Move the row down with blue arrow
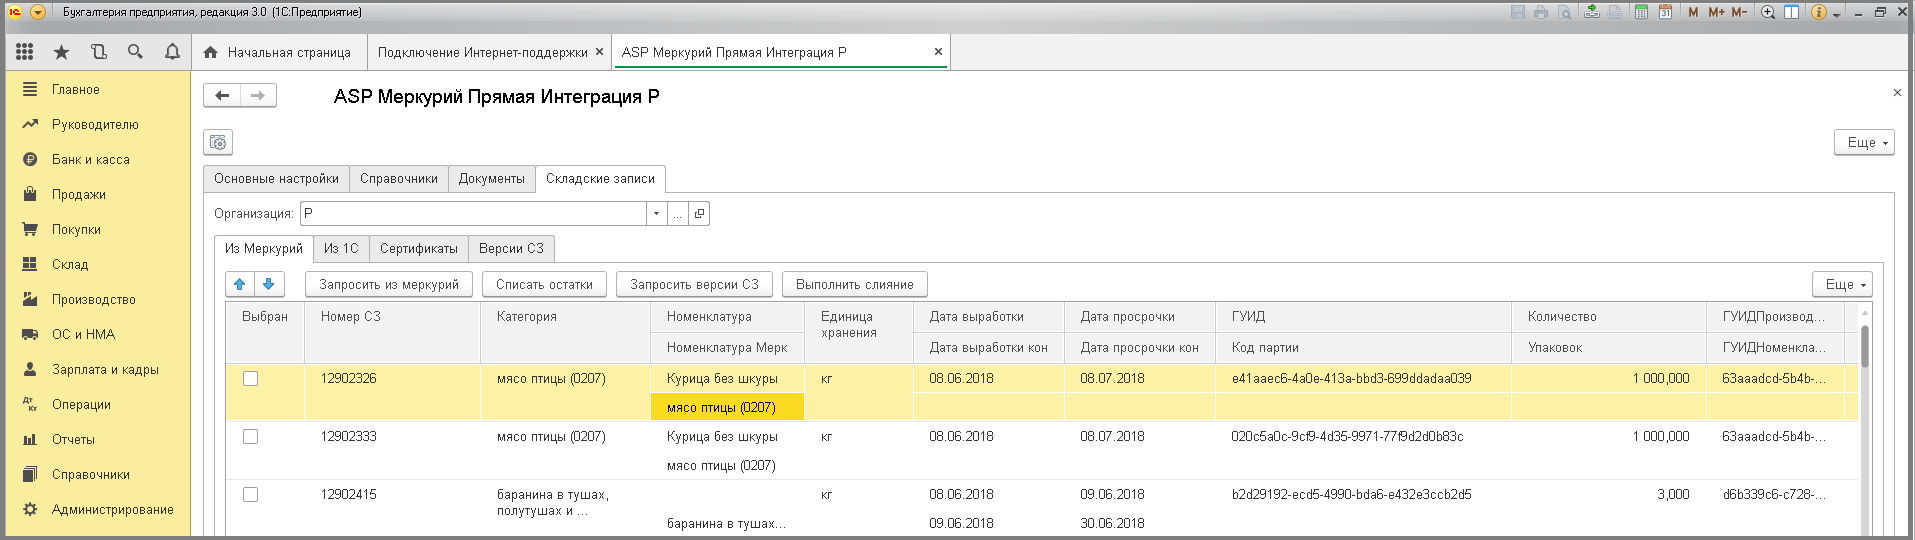 (268, 284)
